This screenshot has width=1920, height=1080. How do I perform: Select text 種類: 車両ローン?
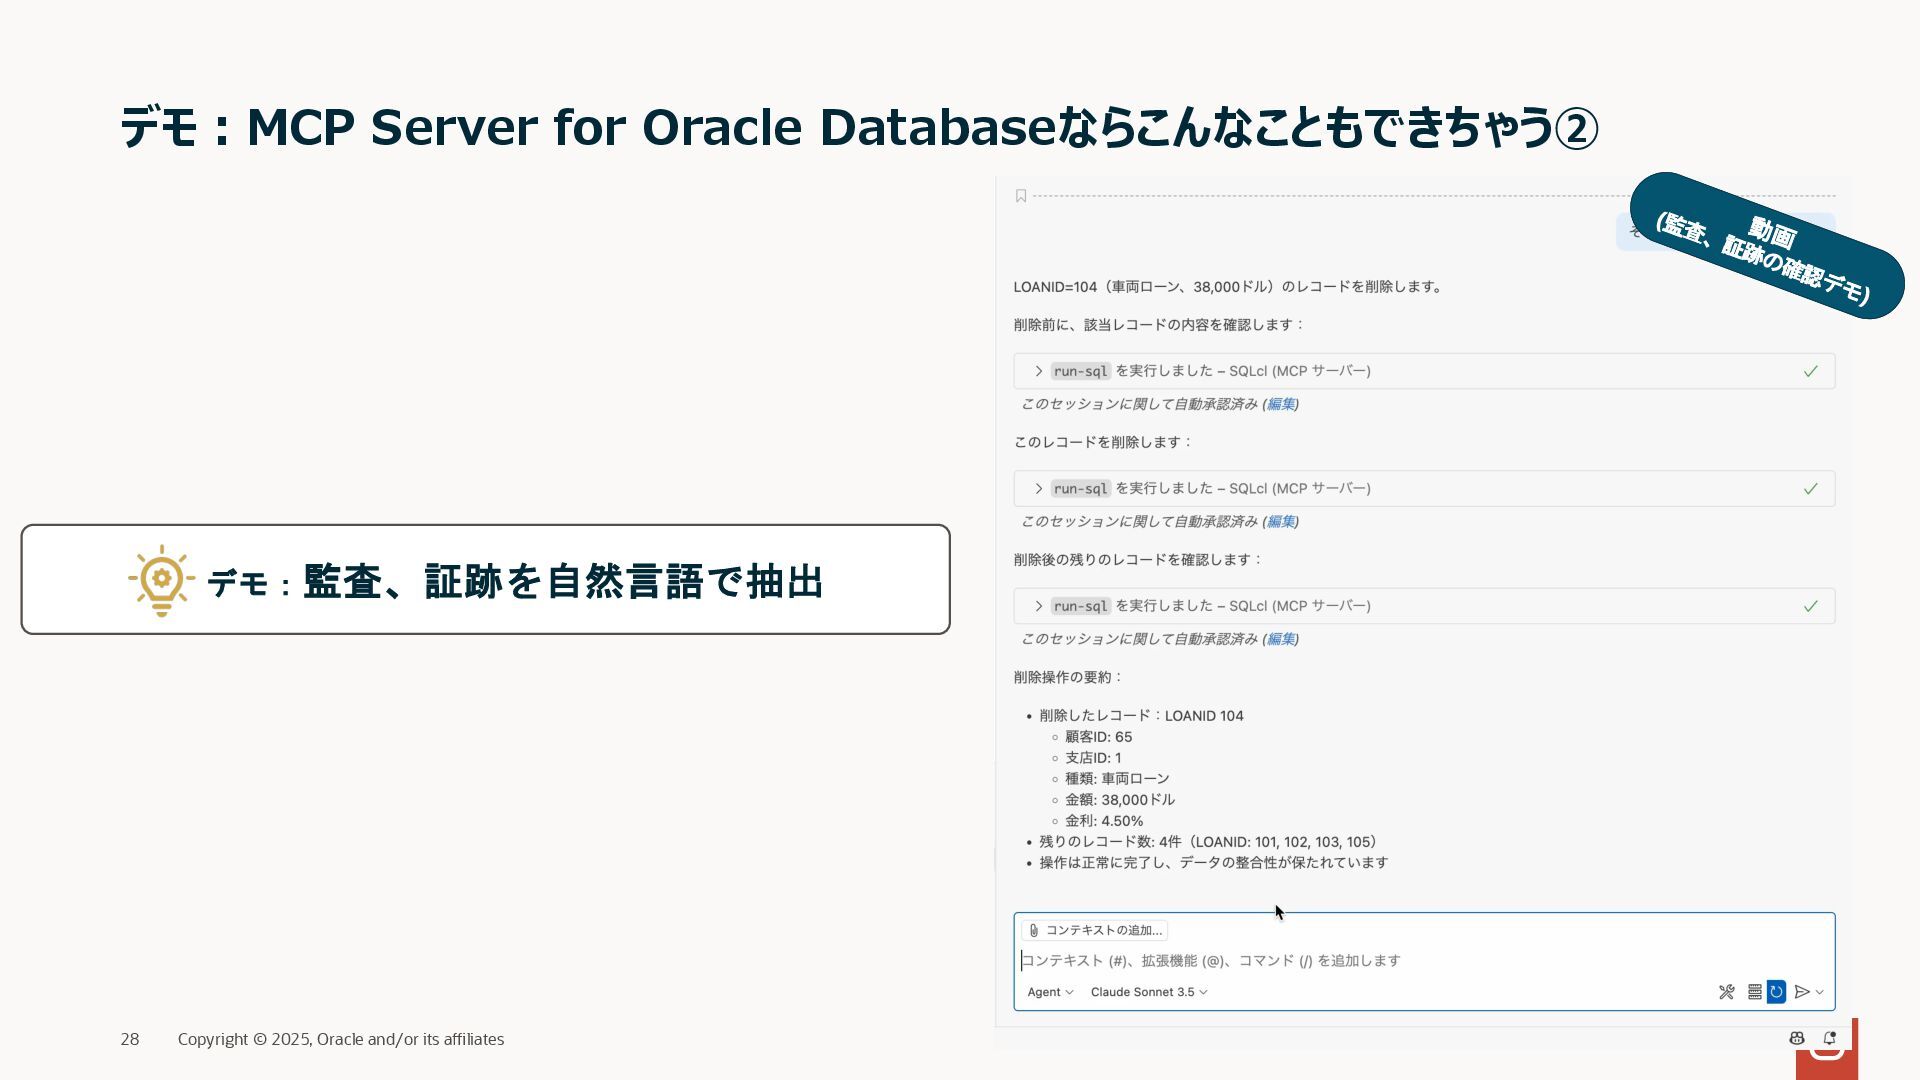[x=1117, y=779]
